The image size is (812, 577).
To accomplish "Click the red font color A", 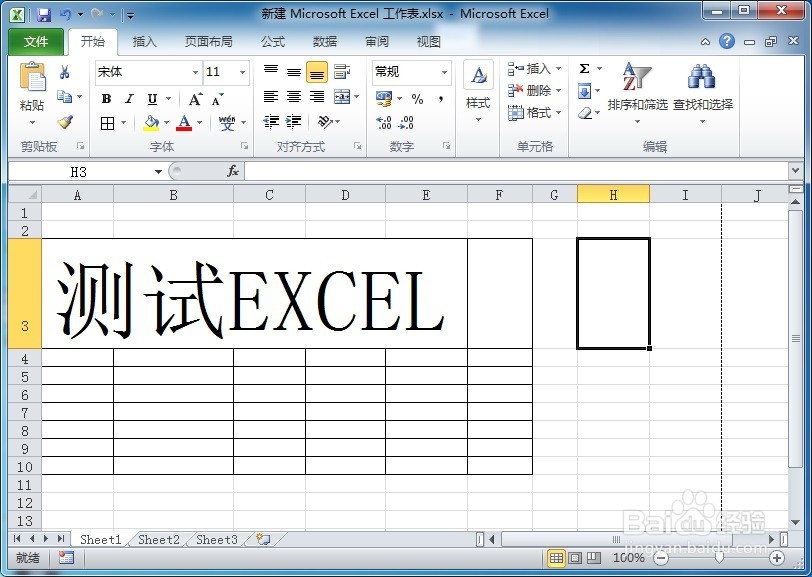I will (184, 123).
